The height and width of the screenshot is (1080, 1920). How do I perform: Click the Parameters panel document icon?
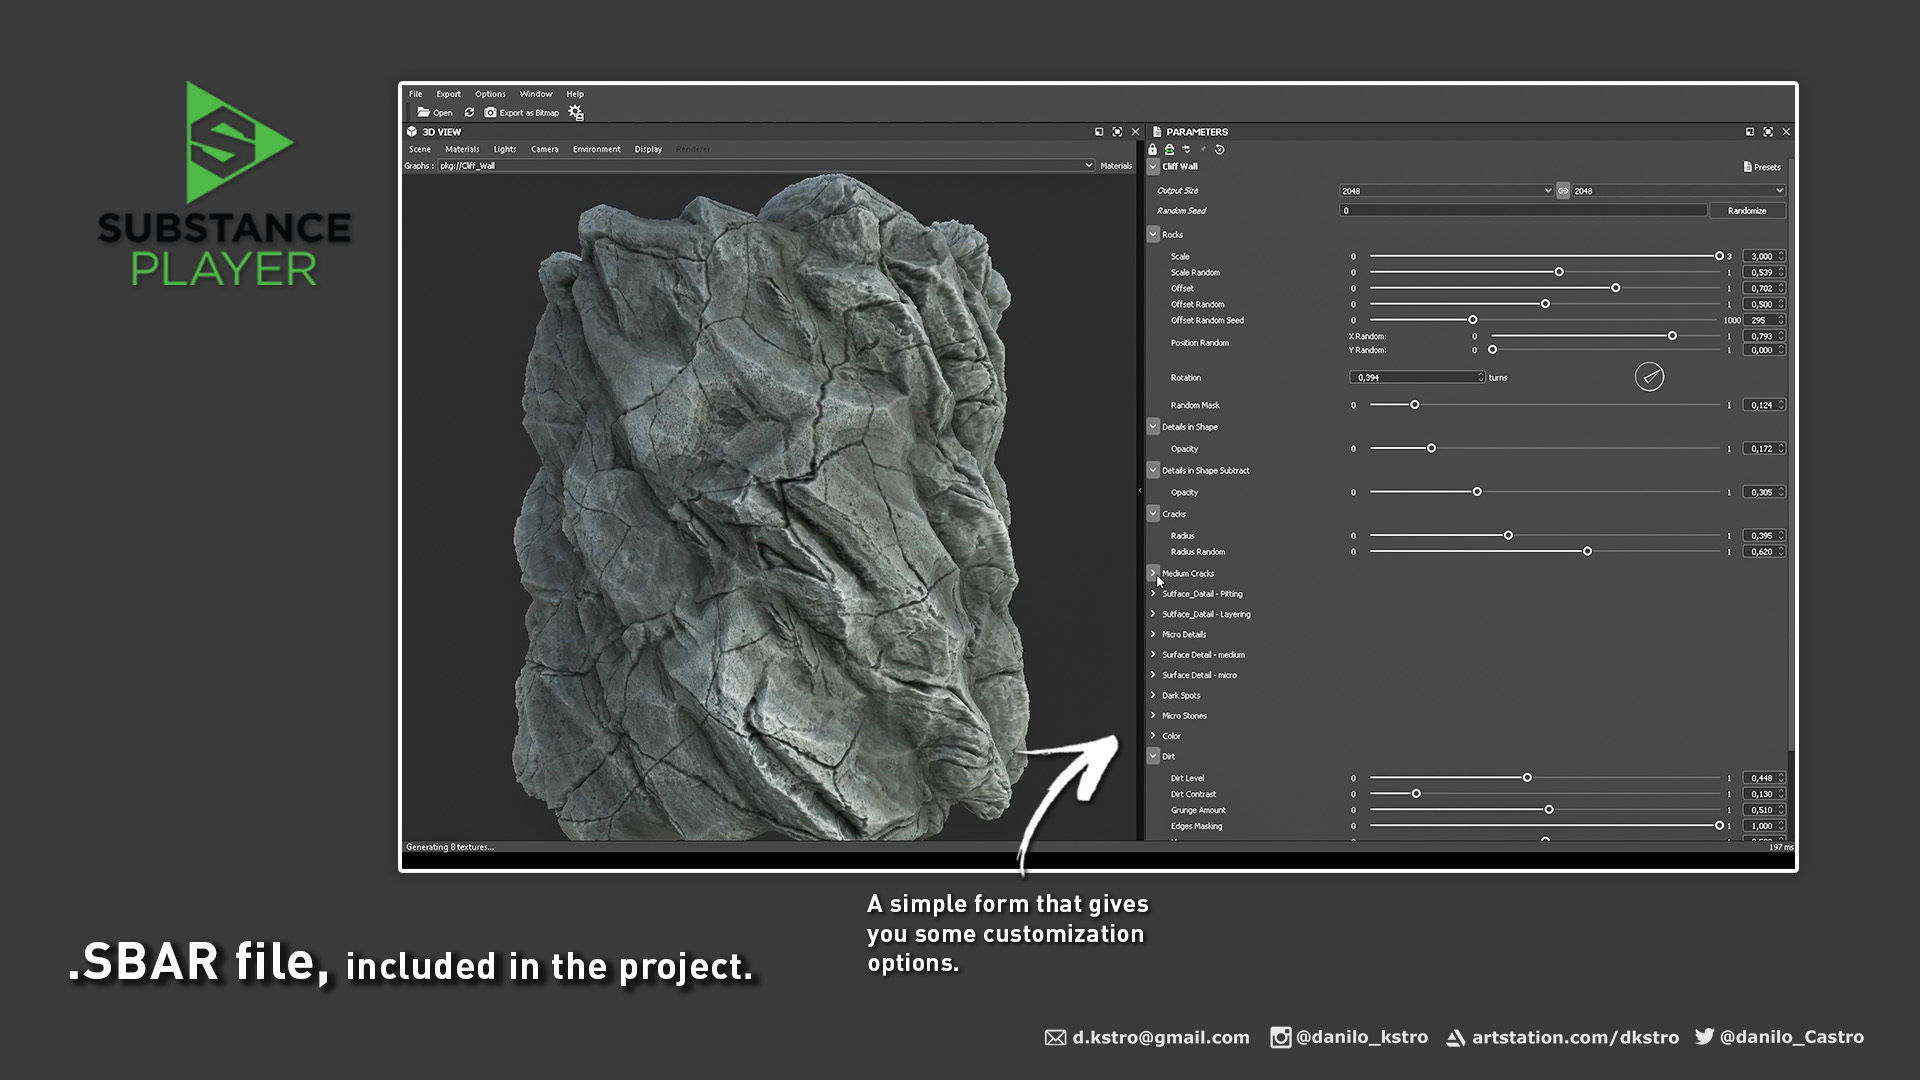click(1157, 132)
